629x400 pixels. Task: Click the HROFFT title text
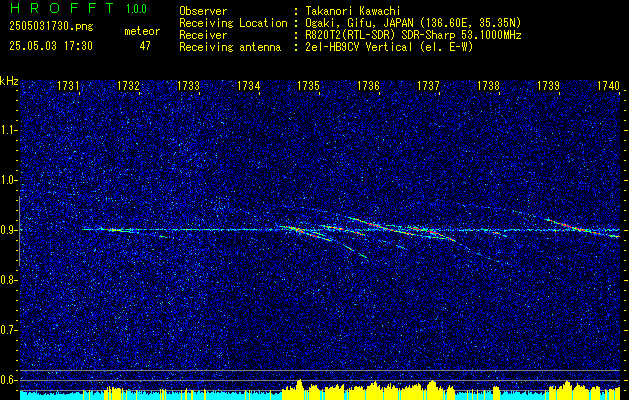pyautogui.click(x=62, y=8)
